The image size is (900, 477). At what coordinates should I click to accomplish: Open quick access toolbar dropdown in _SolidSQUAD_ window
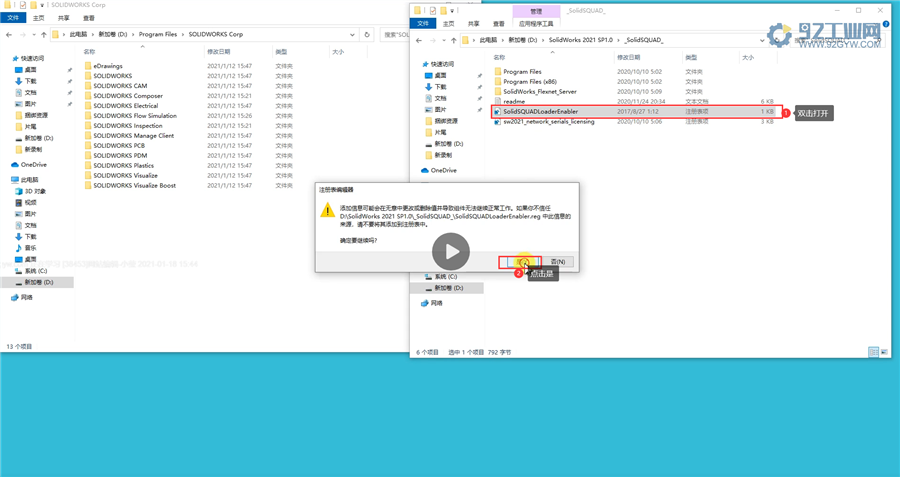[452, 11]
